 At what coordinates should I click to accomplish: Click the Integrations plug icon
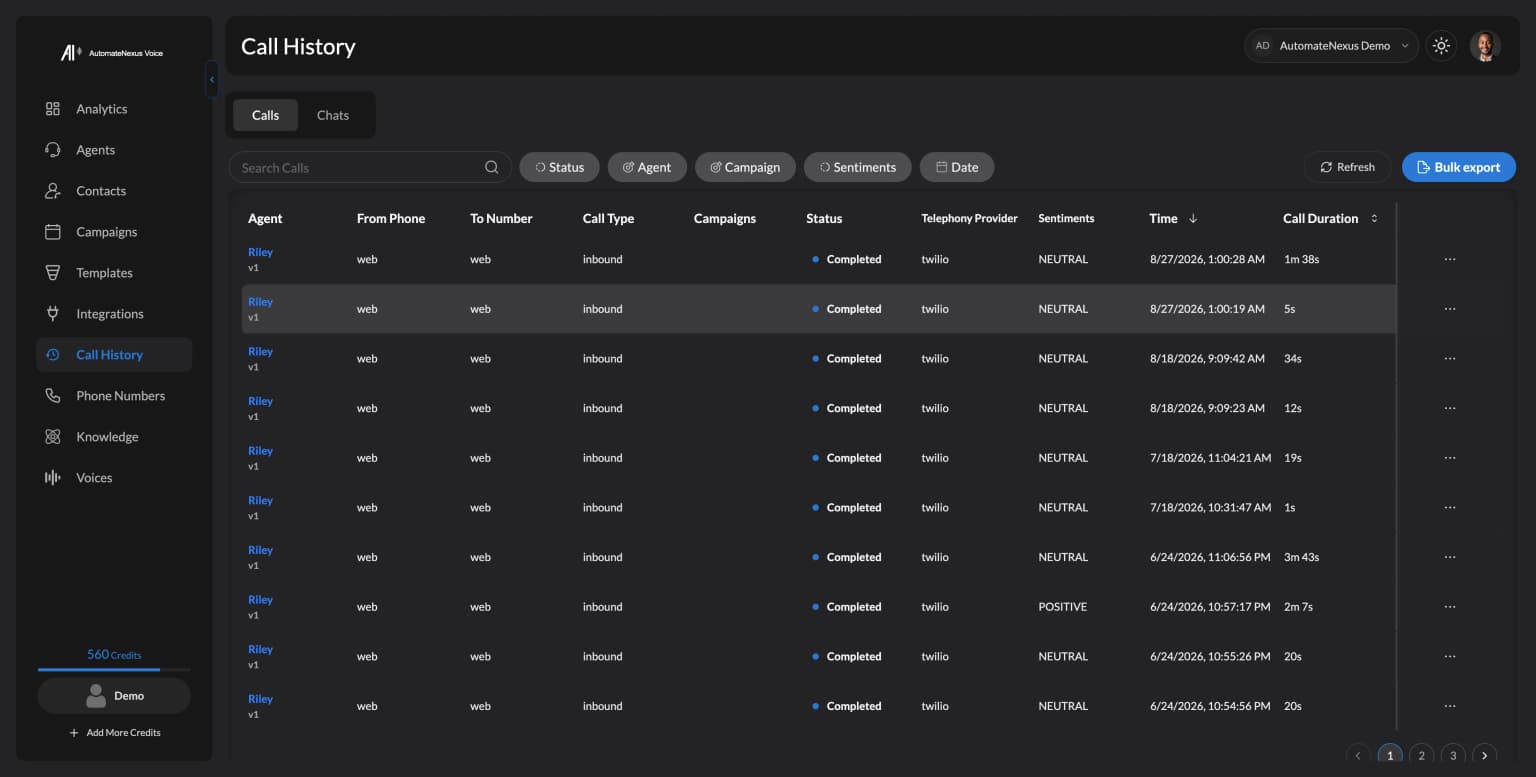53,314
